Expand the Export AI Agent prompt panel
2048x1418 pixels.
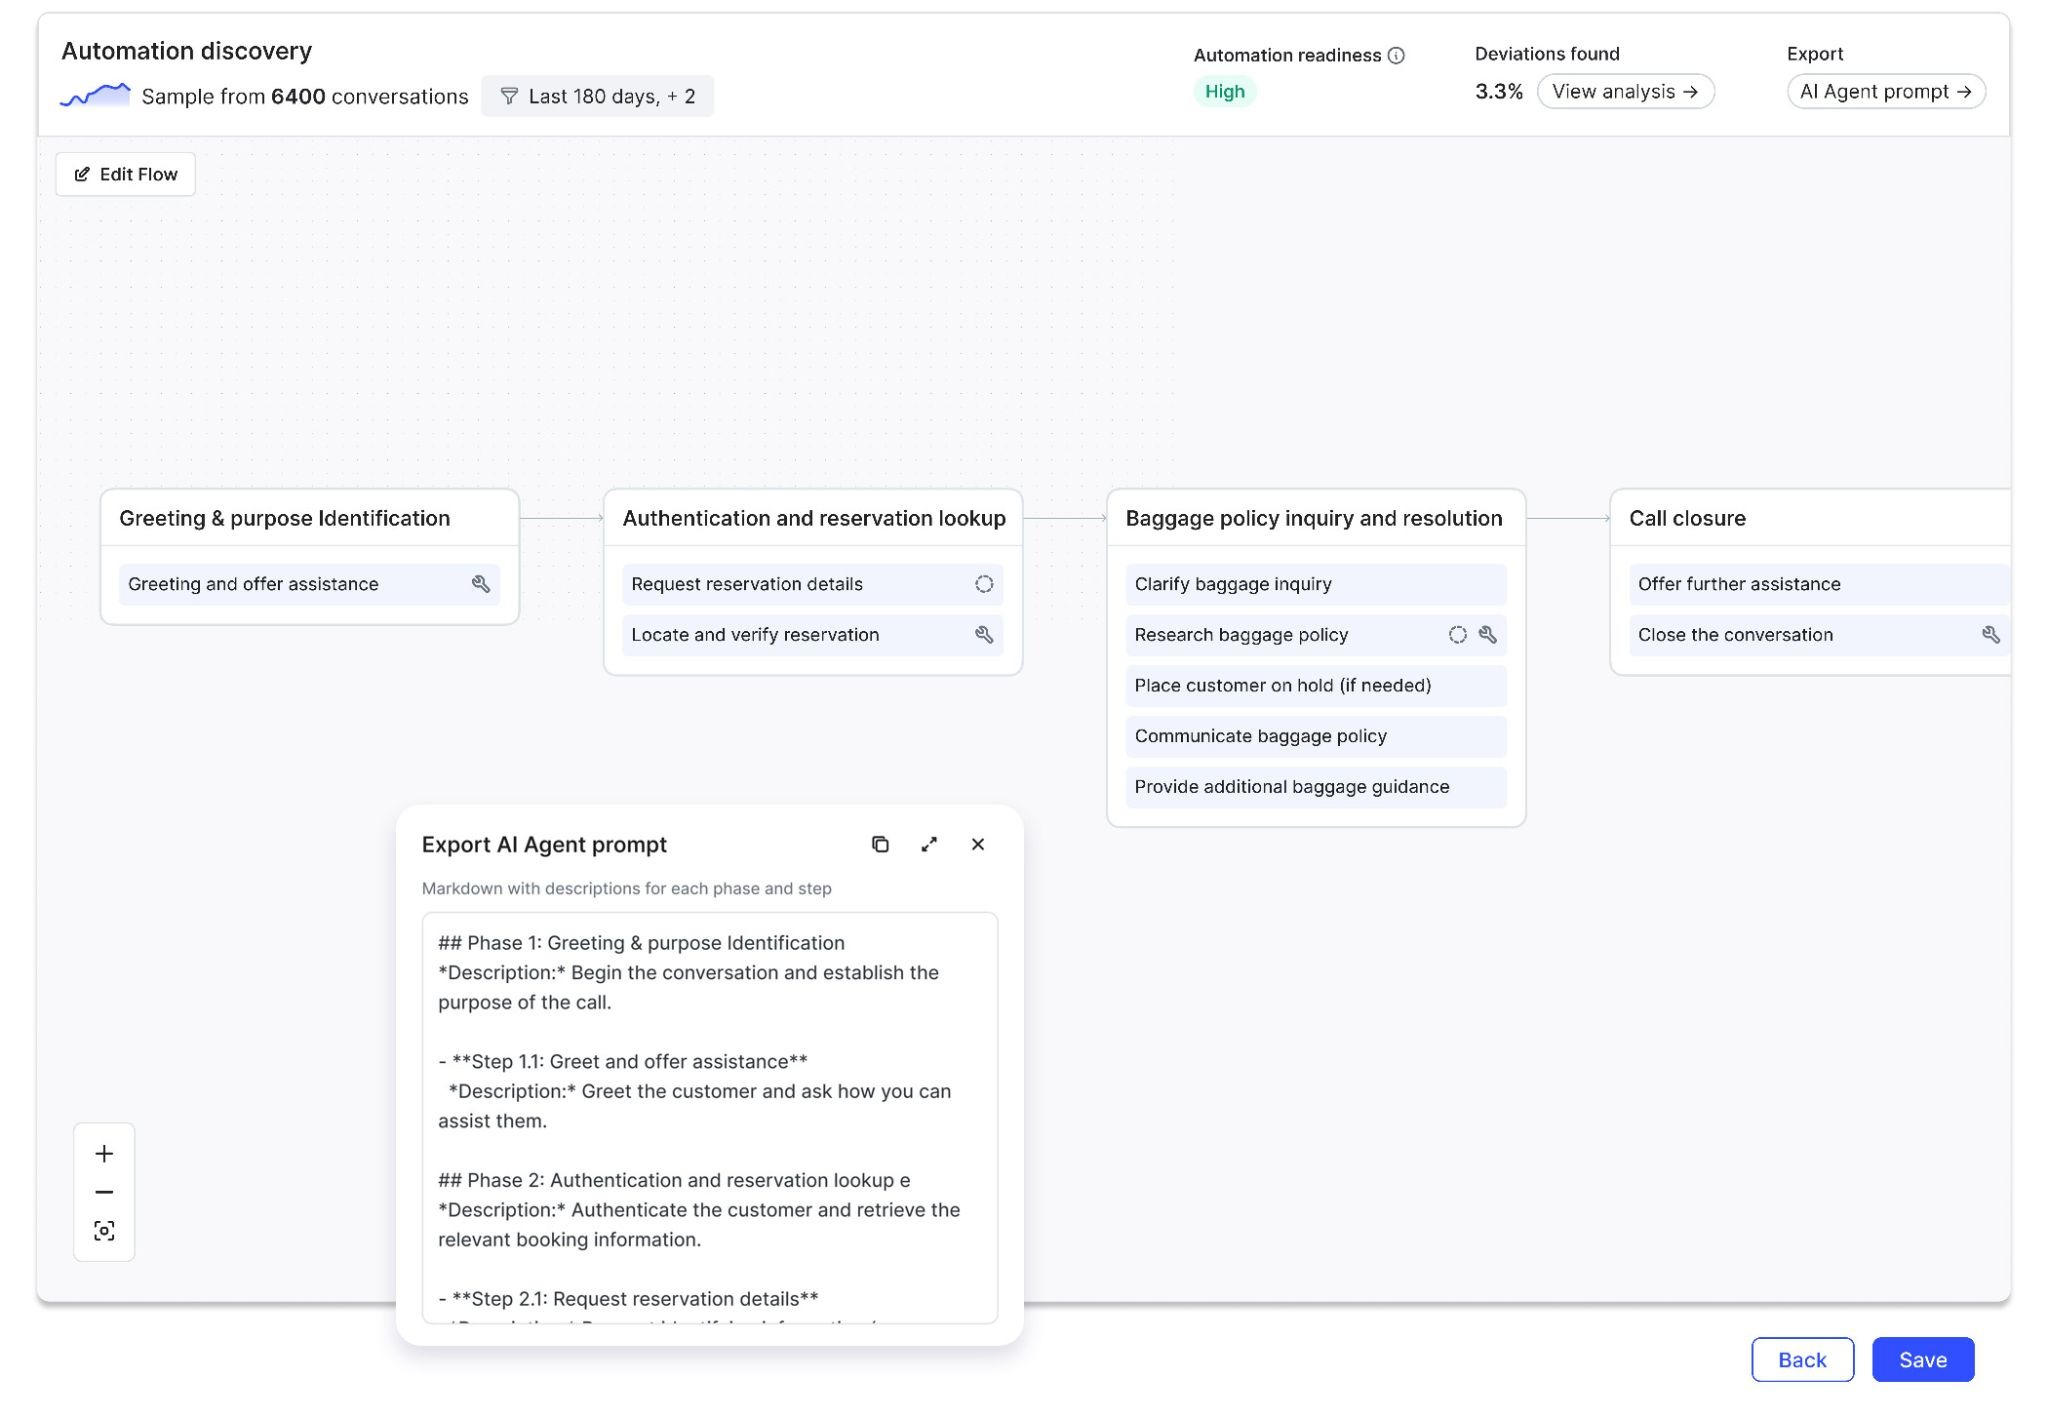929,844
